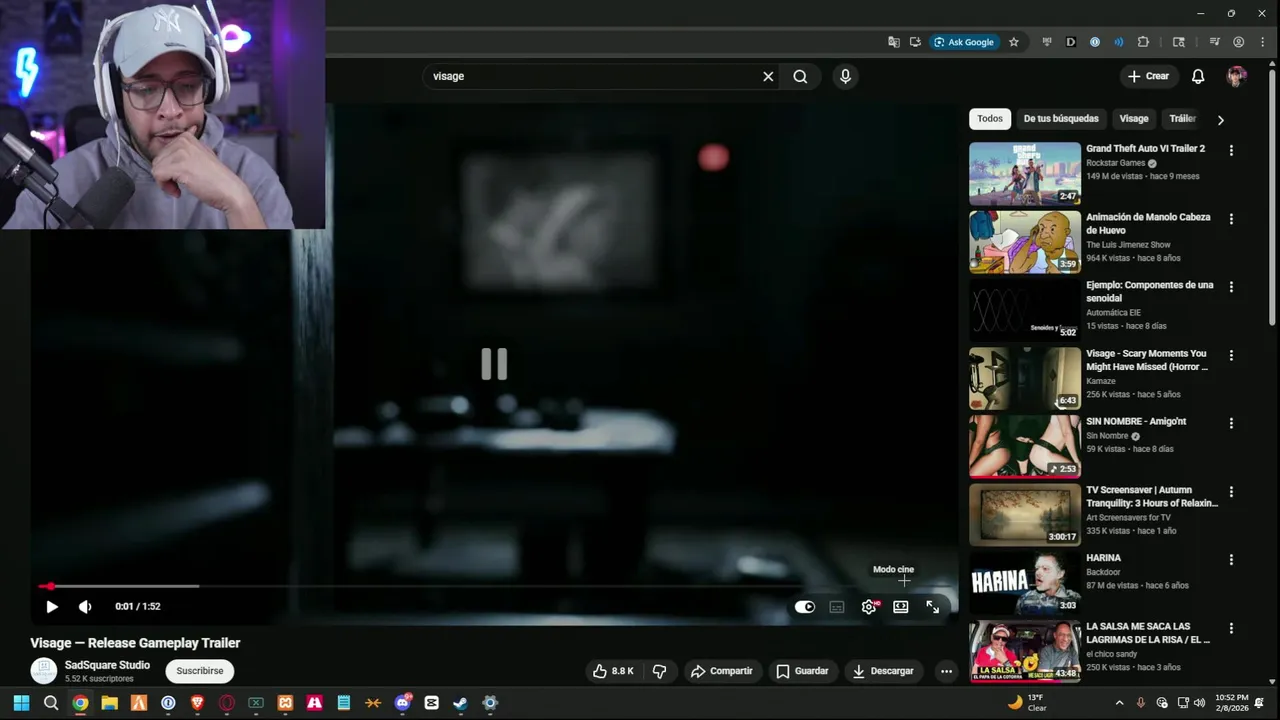Open the Windows Start menu
The height and width of the screenshot is (720, 1280).
(x=21, y=703)
